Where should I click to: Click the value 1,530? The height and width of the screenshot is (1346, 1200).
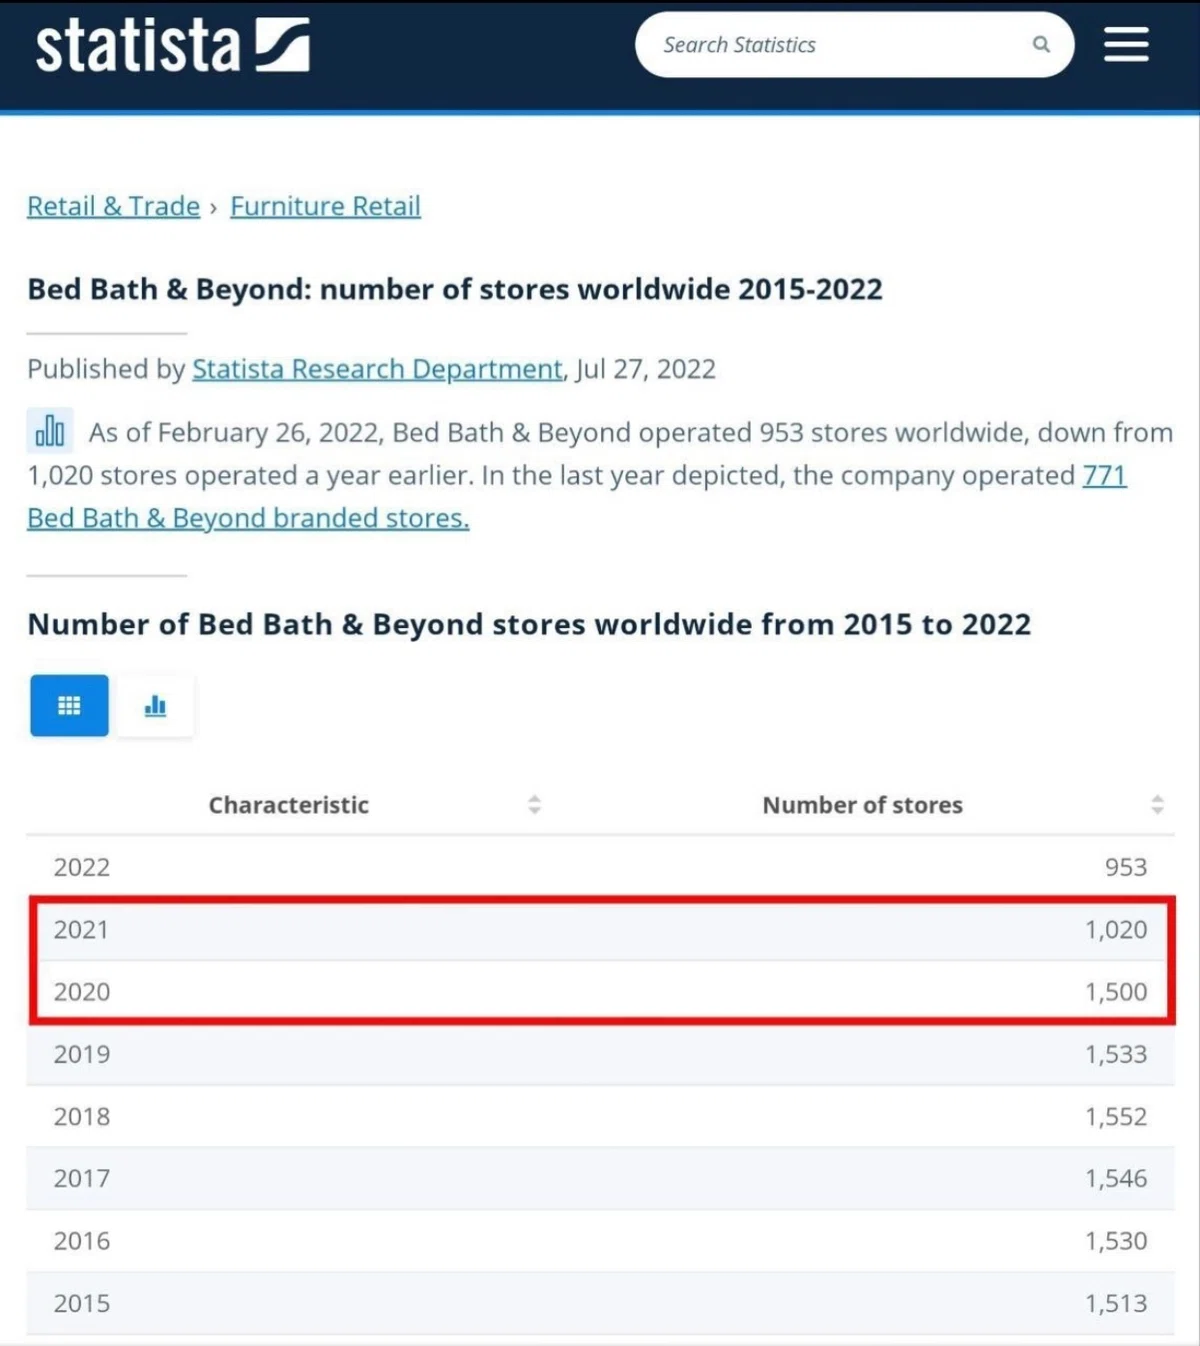tap(1116, 1241)
